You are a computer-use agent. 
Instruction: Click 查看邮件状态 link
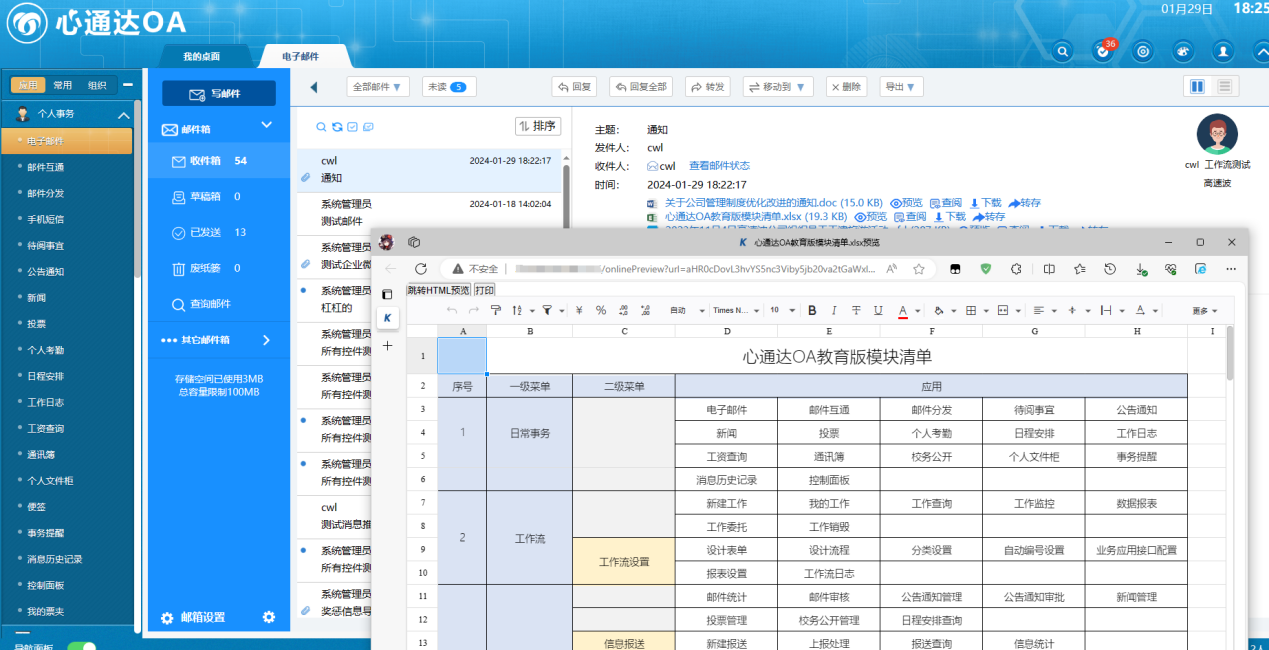point(719,166)
